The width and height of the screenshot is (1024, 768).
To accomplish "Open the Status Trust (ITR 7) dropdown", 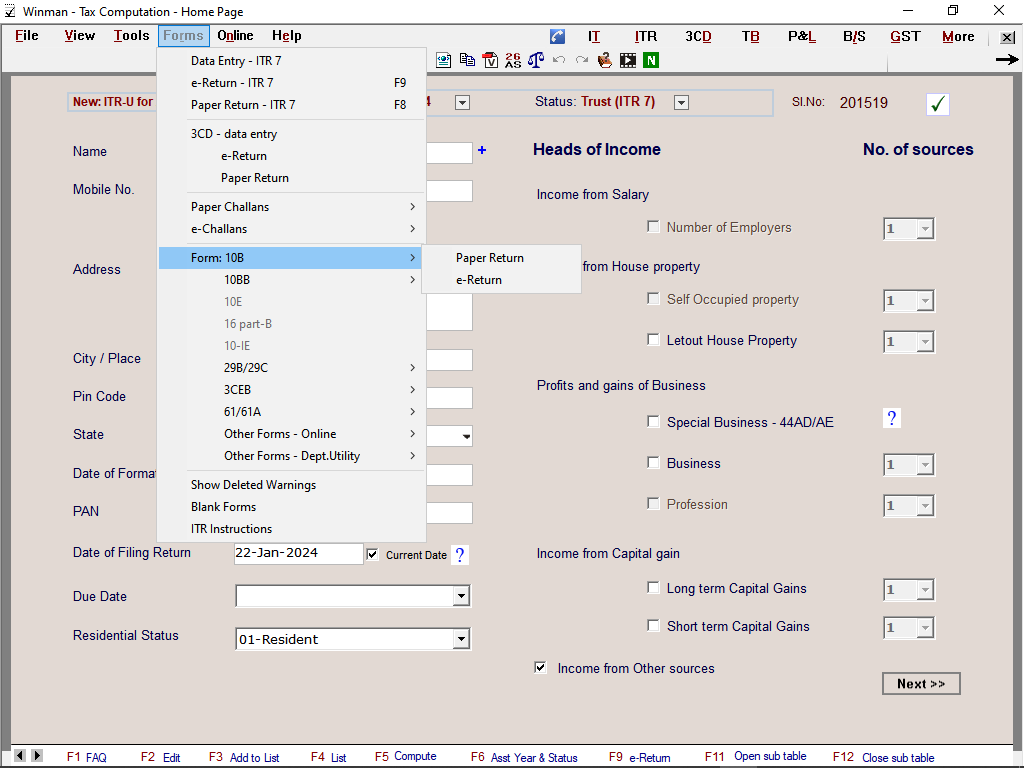I will pos(681,102).
